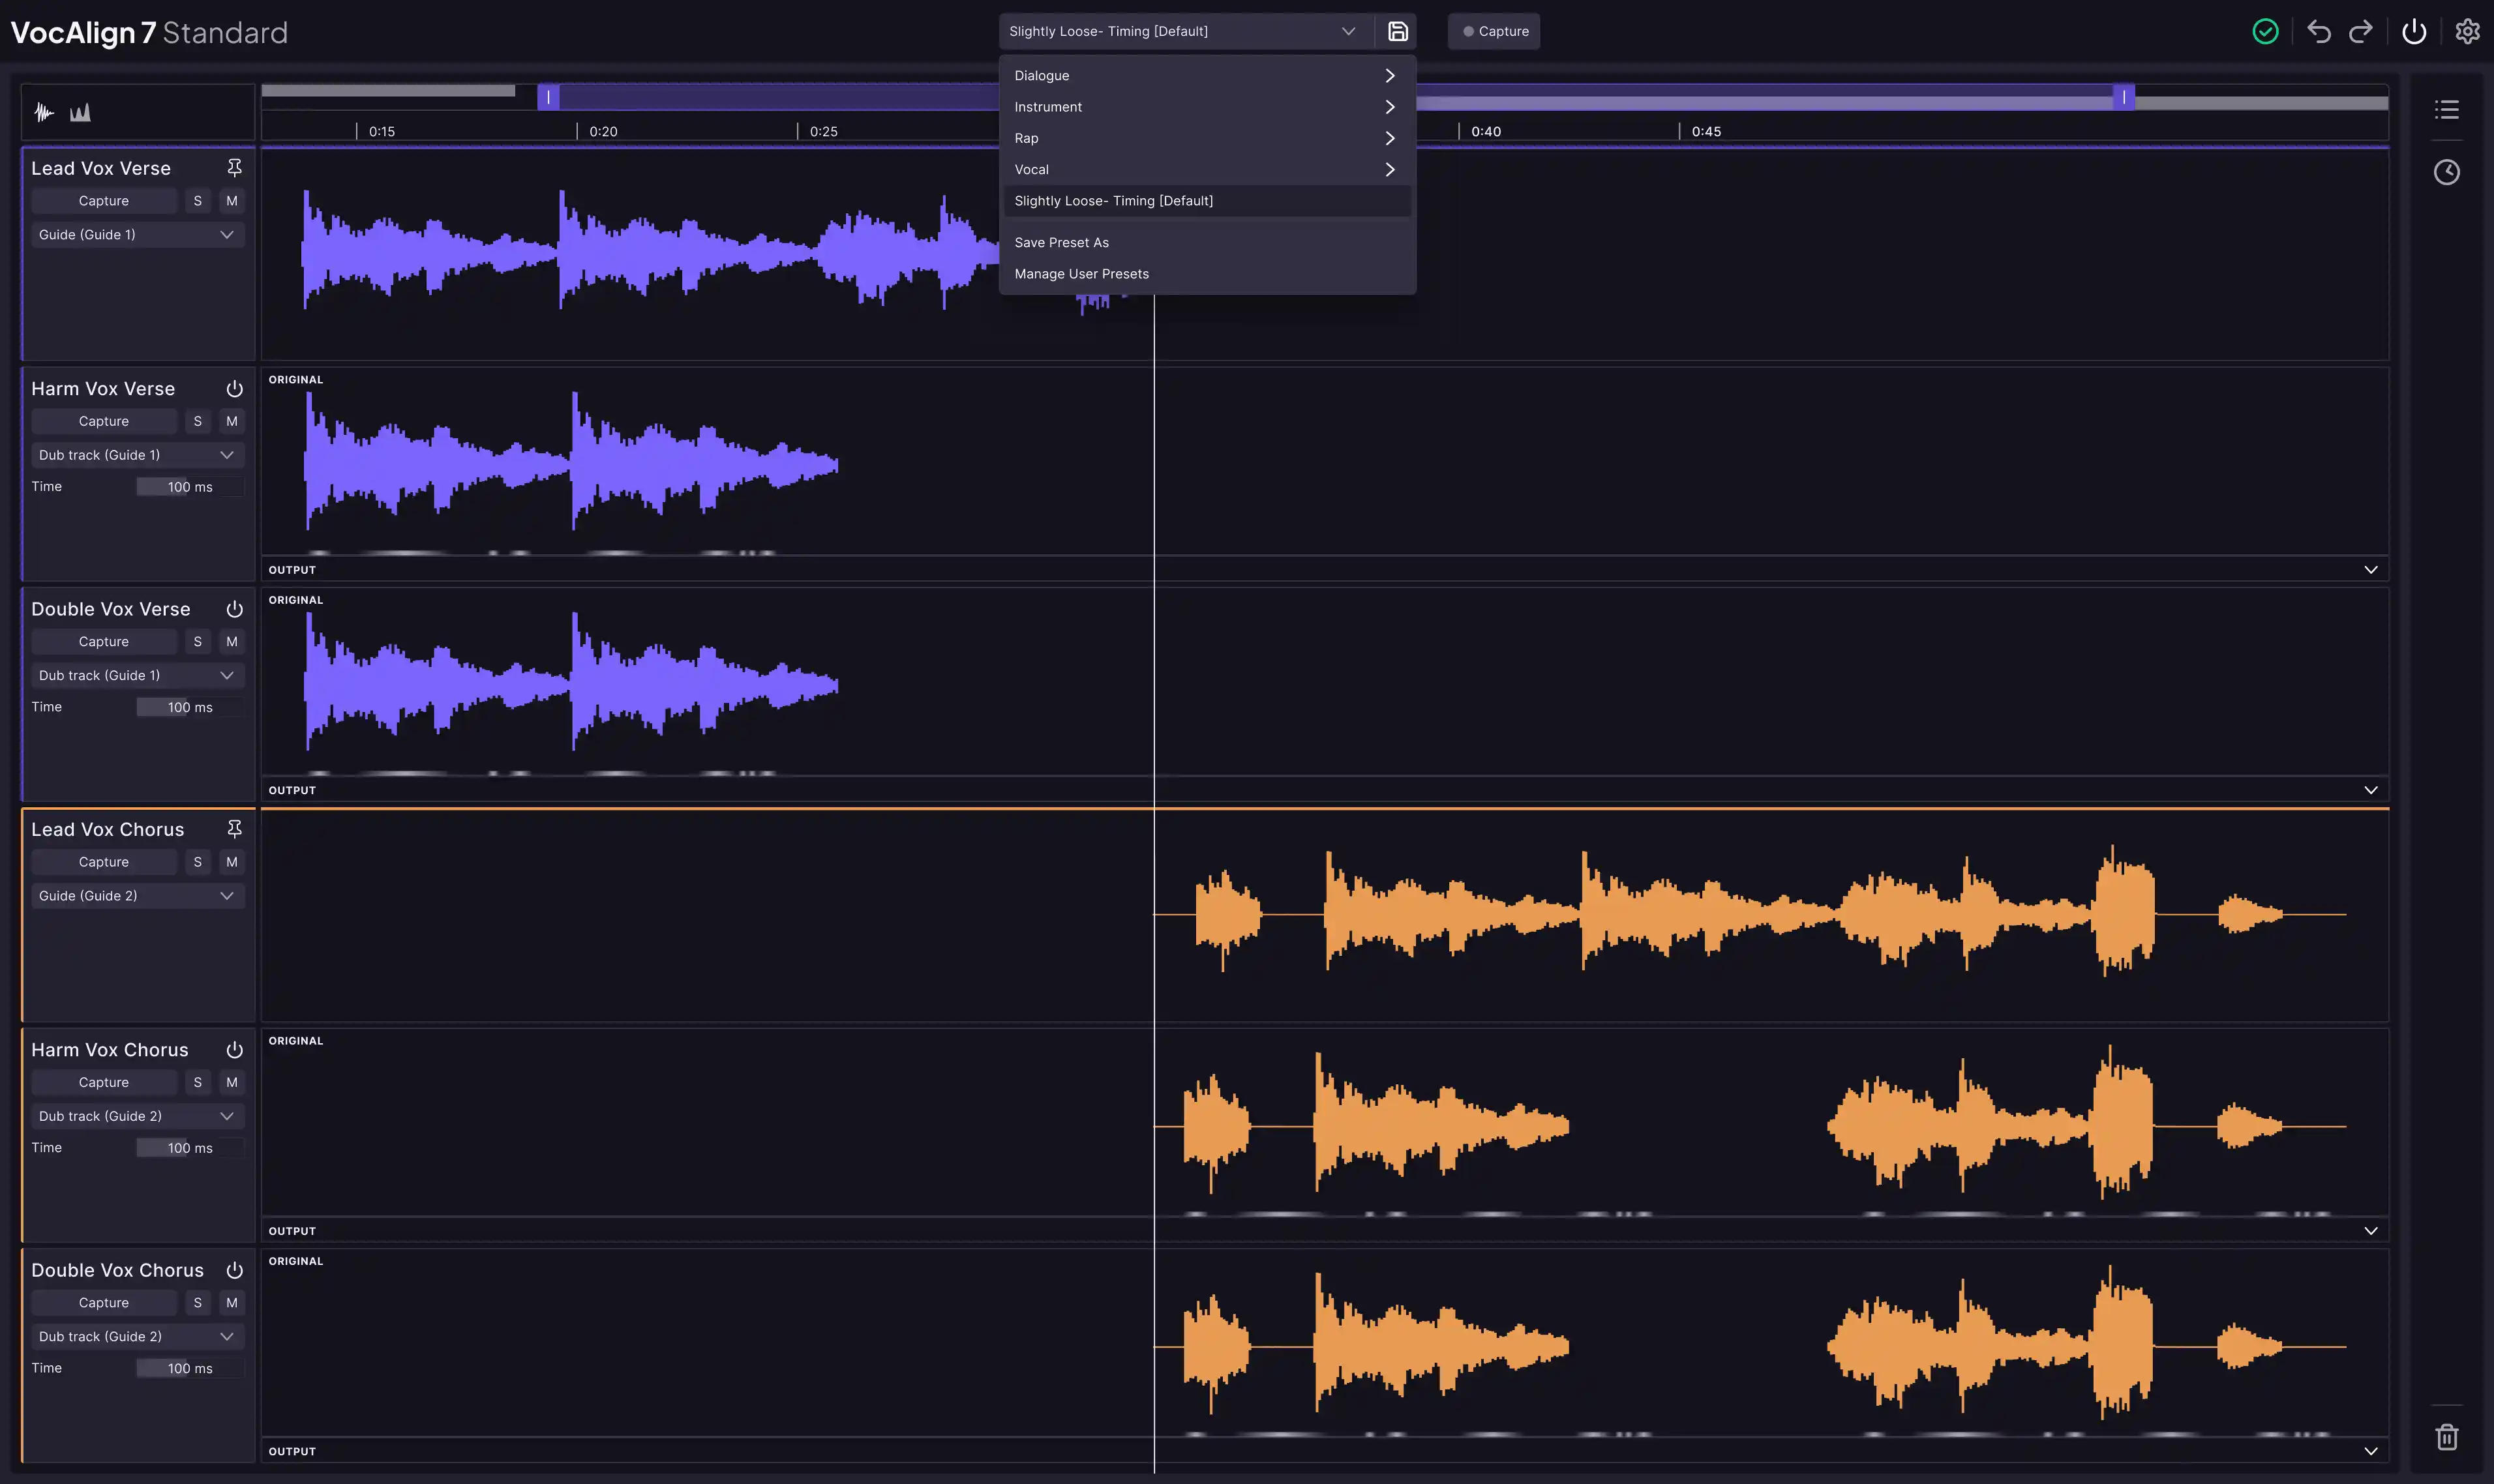Click the green checkmark status icon
2494x1484 pixels.
[x=2265, y=31]
